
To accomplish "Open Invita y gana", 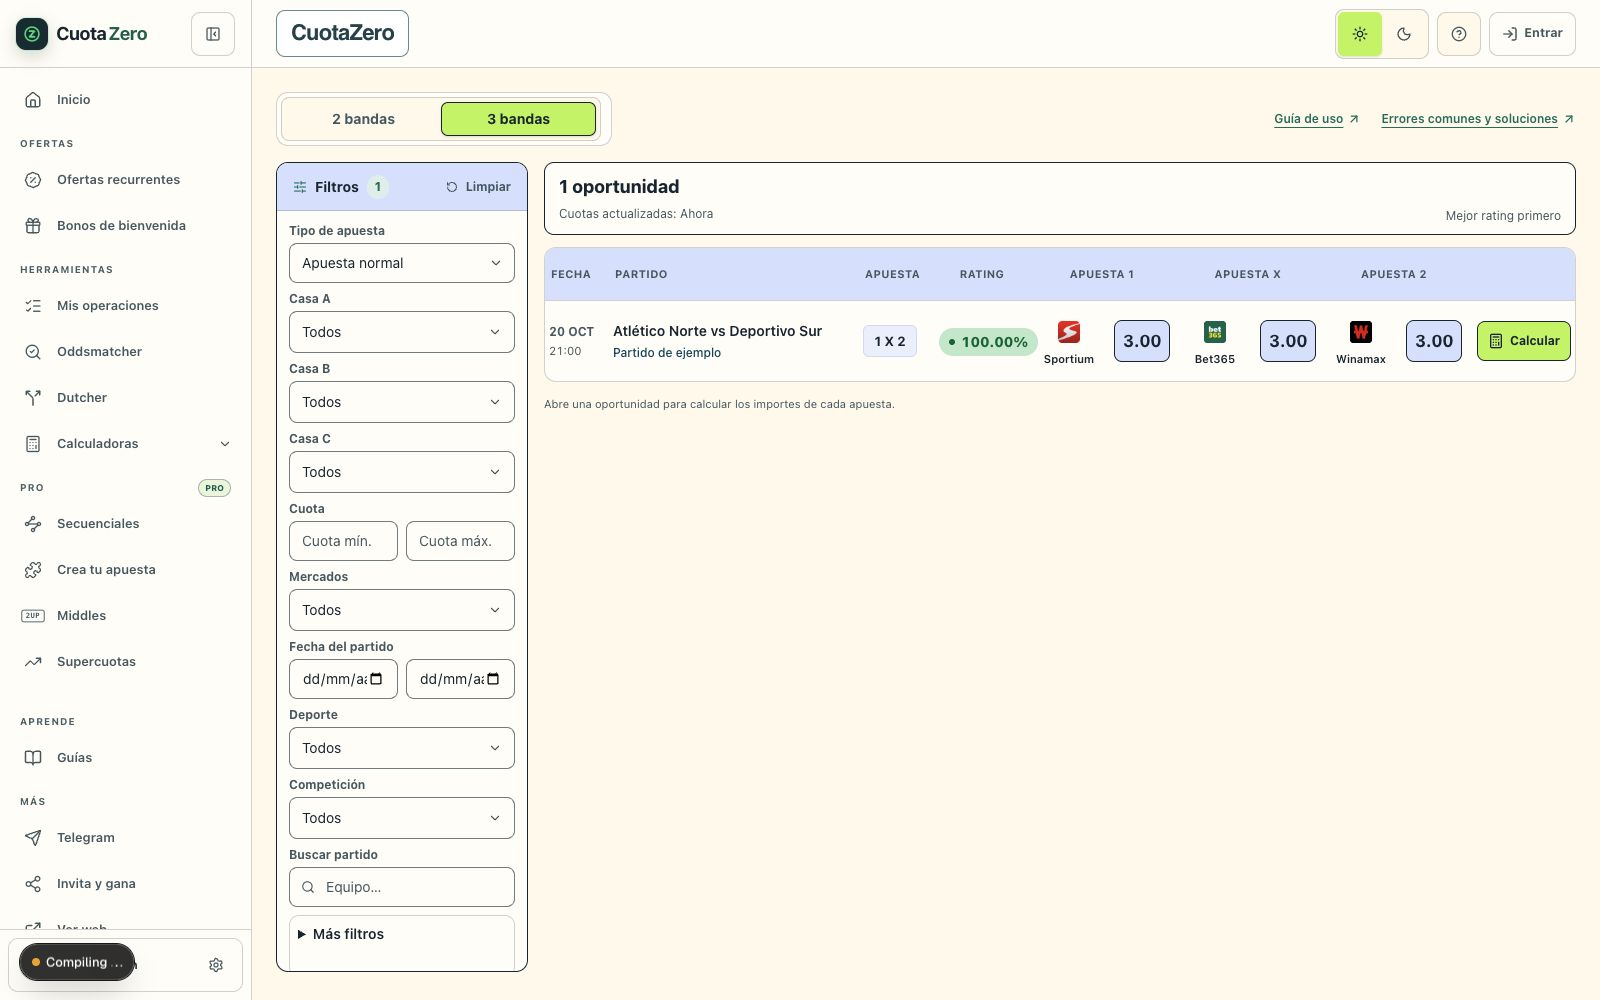I will click(125, 884).
